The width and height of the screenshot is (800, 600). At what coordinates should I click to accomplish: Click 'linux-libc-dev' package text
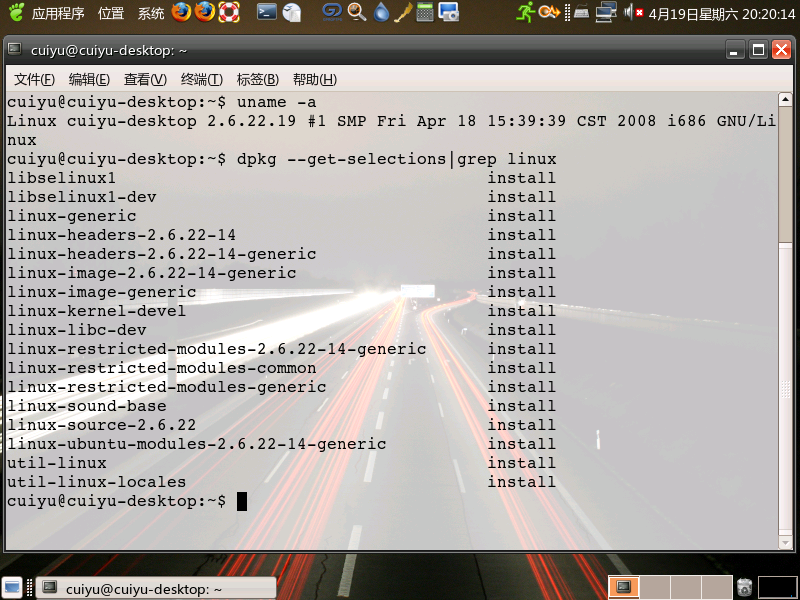pyautogui.click(x=77, y=330)
